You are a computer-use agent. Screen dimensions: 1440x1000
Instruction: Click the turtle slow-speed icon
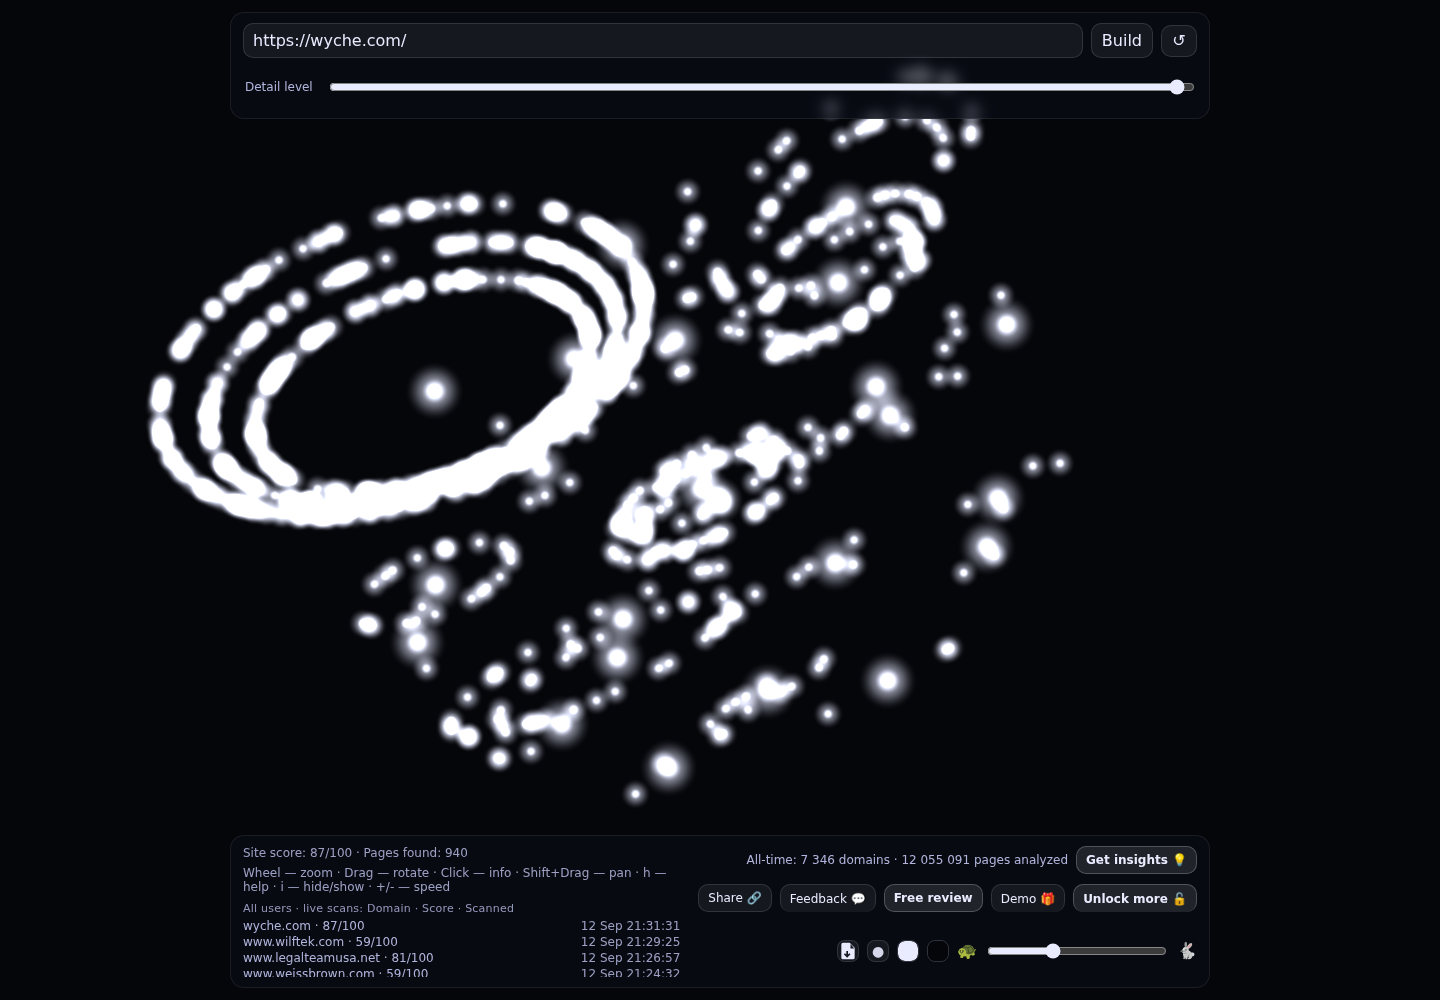pos(966,951)
